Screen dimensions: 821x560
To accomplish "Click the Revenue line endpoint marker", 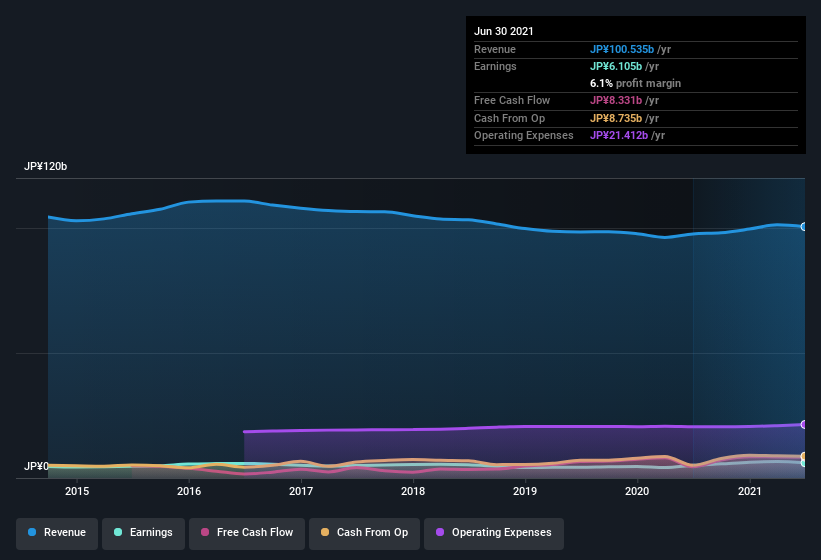I will 804,227.
